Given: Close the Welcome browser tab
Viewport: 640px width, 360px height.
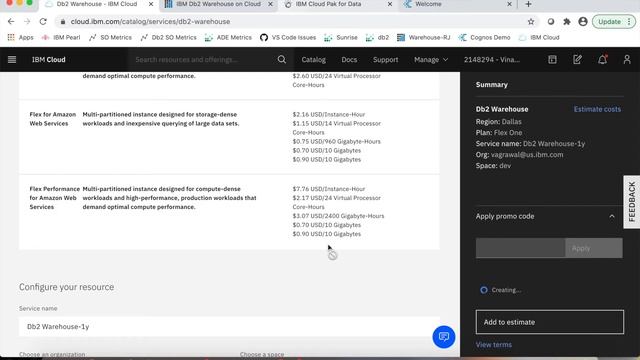Looking at the screenshot, I should pyautogui.click(x=509, y=4).
